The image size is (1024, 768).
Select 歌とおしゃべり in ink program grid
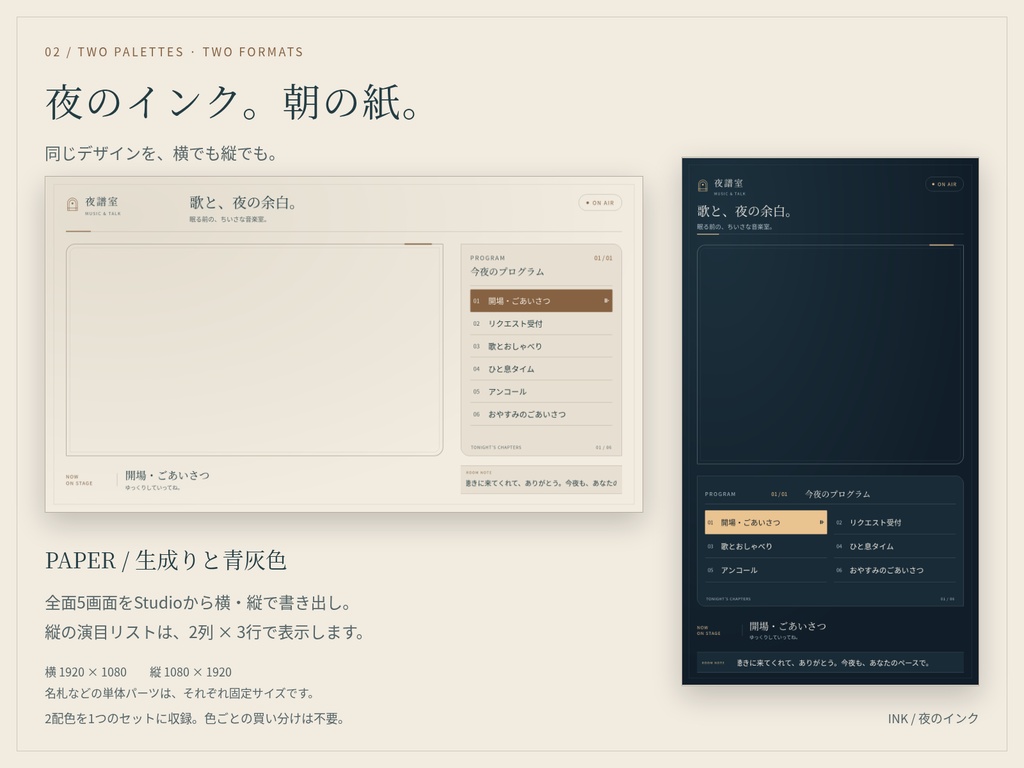point(765,547)
